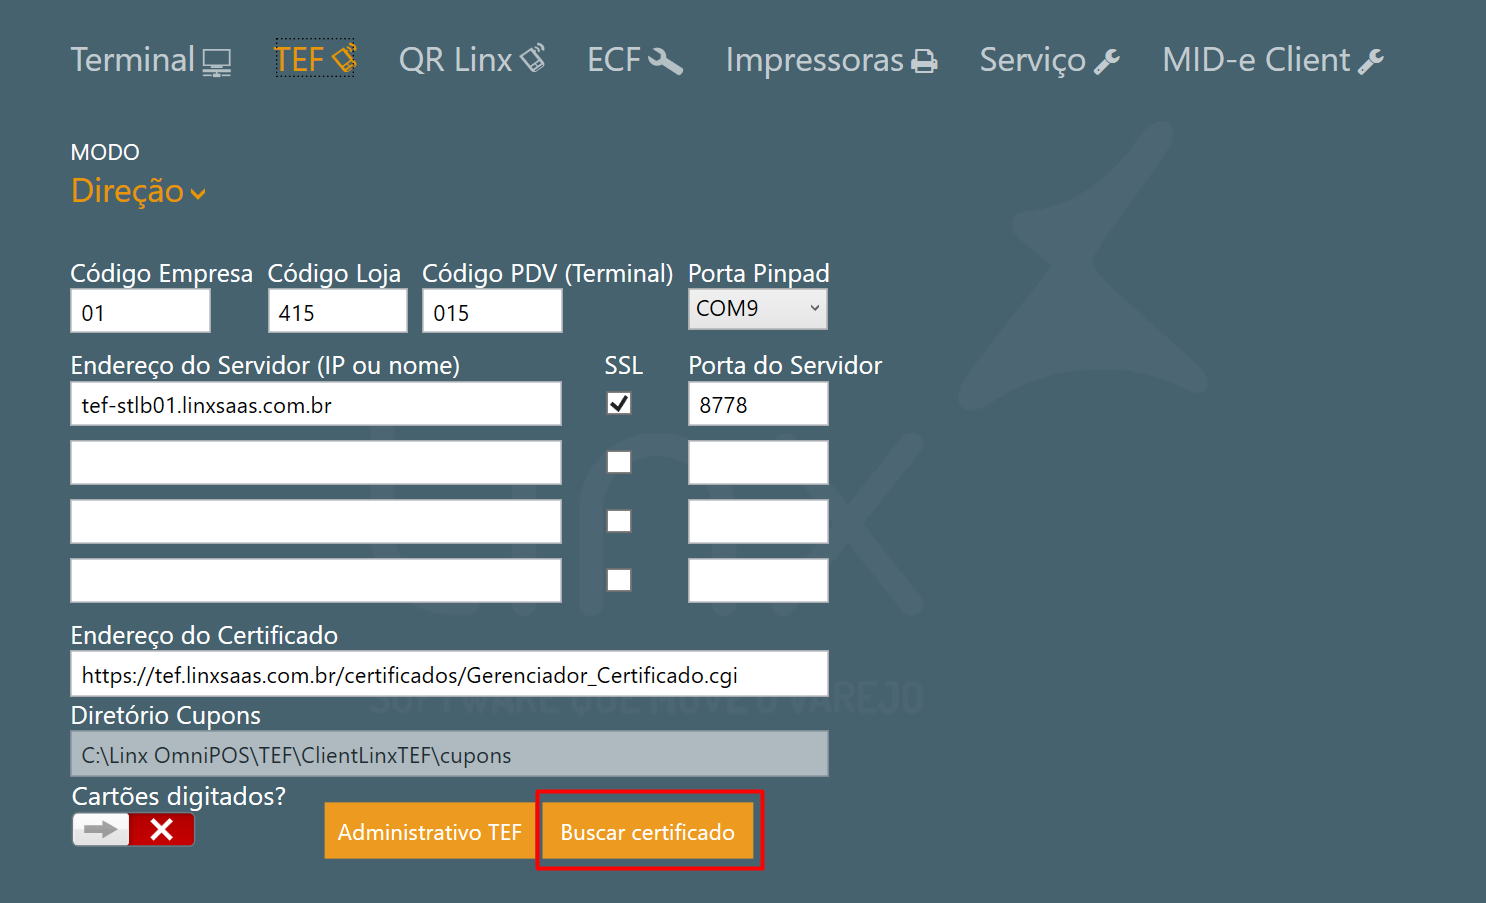Click the server address field tef-stlb01.linxsaas.com.br
1486x903 pixels.
(x=316, y=404)
